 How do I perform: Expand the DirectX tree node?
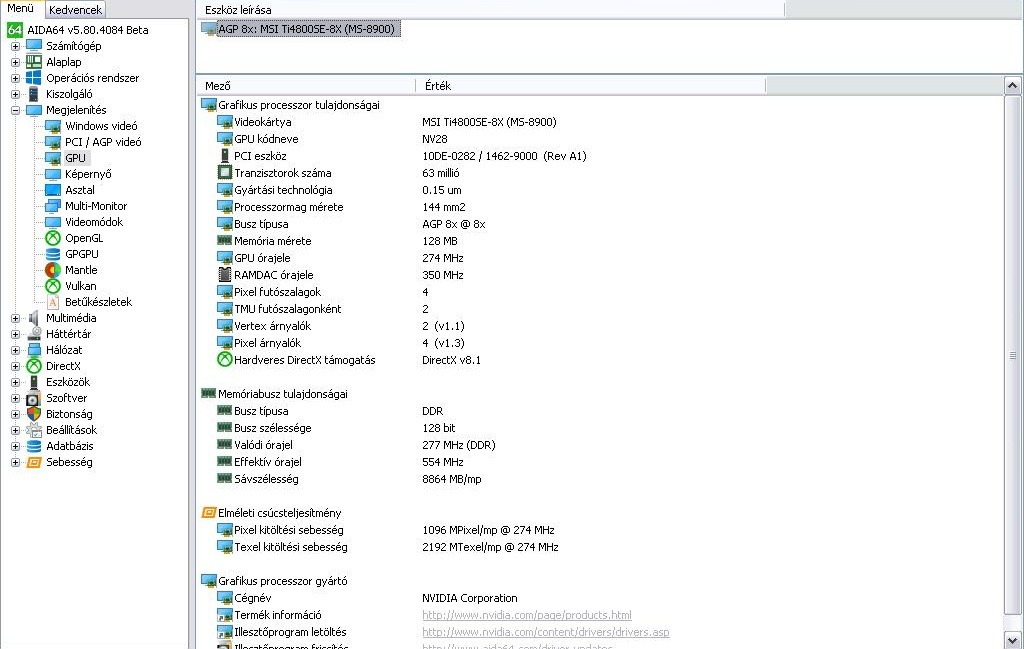15,366
